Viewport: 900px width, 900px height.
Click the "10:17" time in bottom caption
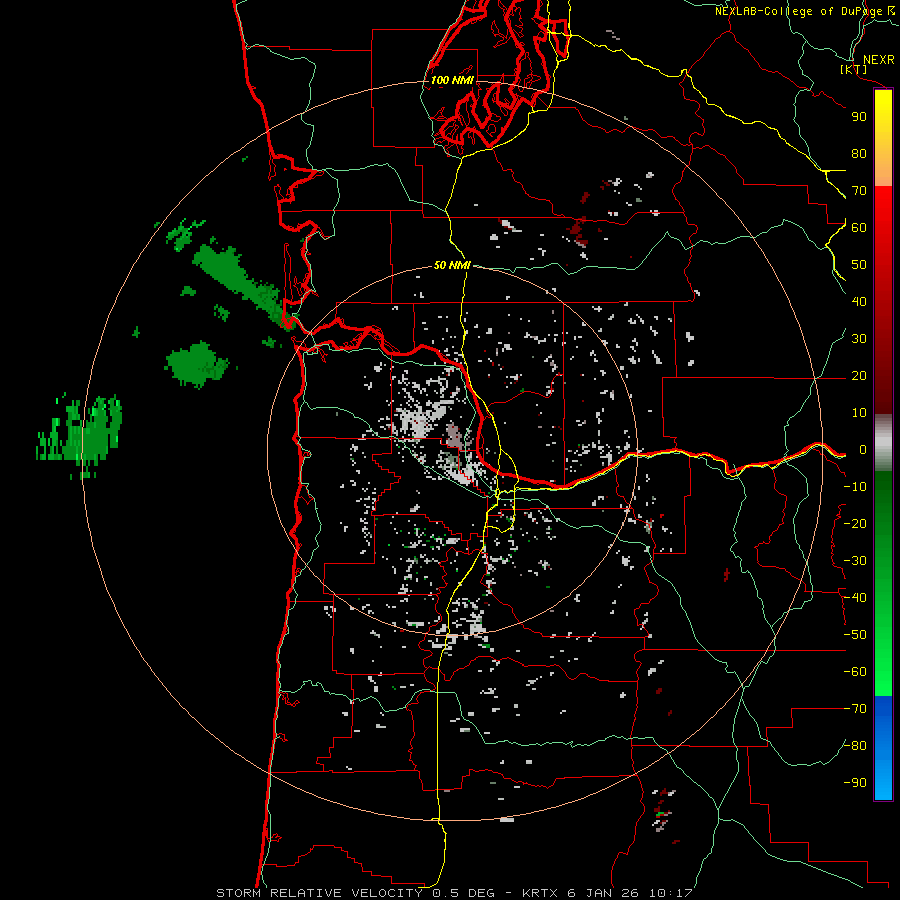670,893
